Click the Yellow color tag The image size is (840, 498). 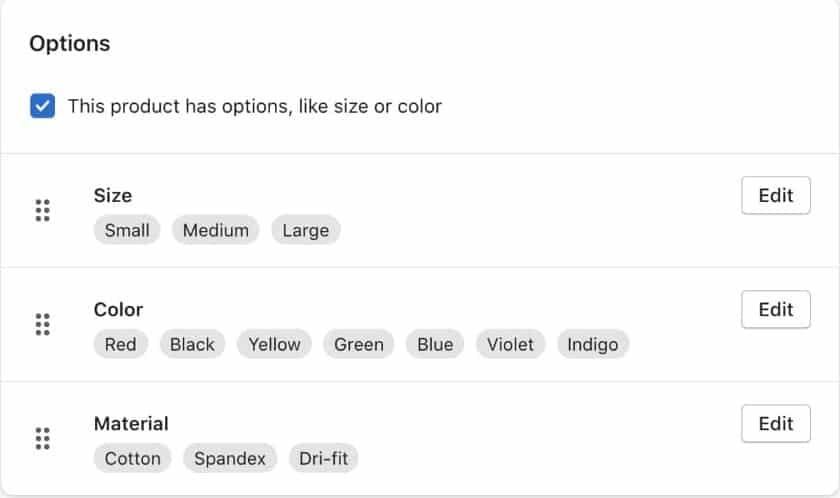[x=274, y=344]
